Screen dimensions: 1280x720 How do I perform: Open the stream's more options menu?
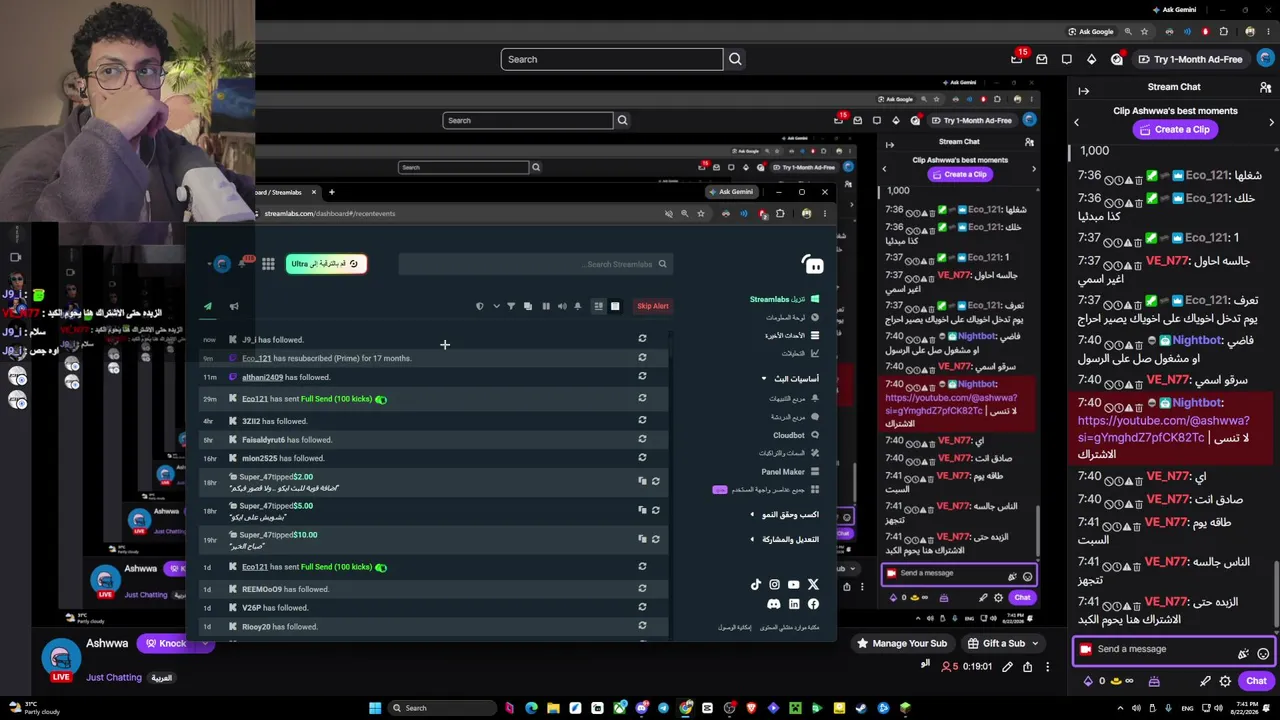[x=1047, y=667]
